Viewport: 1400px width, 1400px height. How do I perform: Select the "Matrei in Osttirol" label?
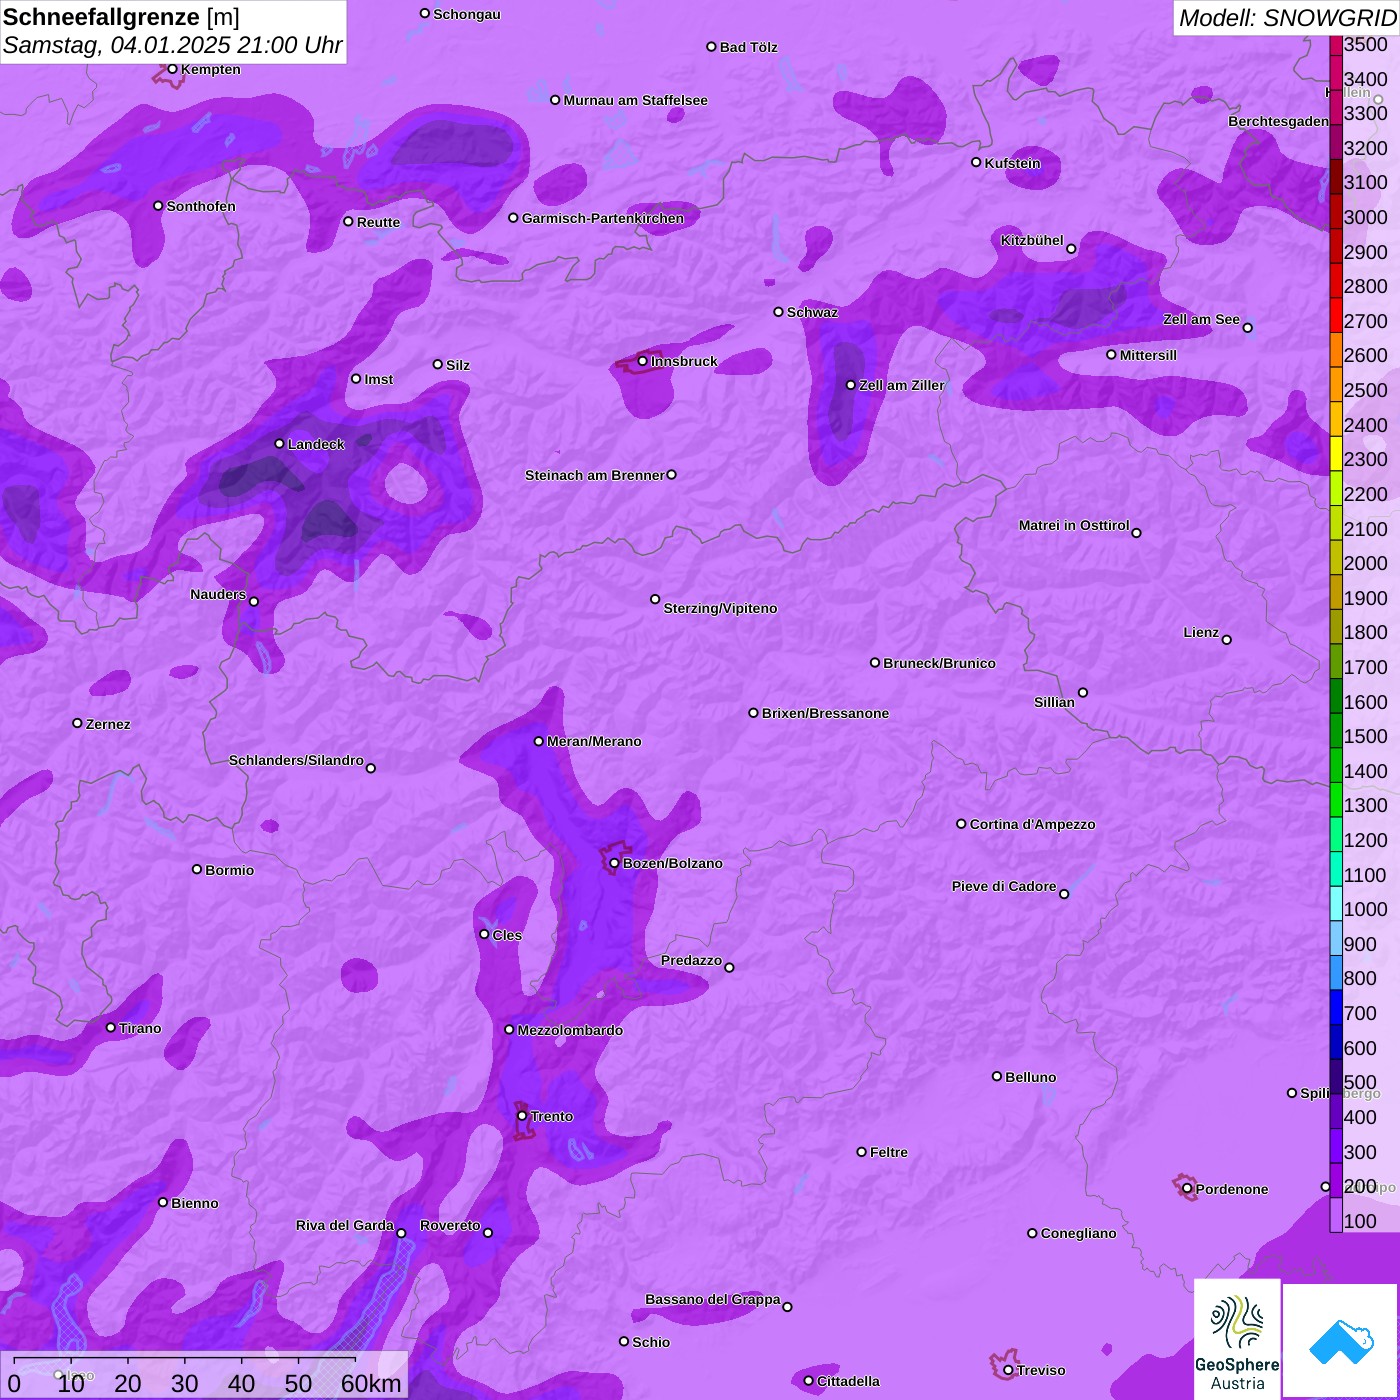pos(1074,525)
